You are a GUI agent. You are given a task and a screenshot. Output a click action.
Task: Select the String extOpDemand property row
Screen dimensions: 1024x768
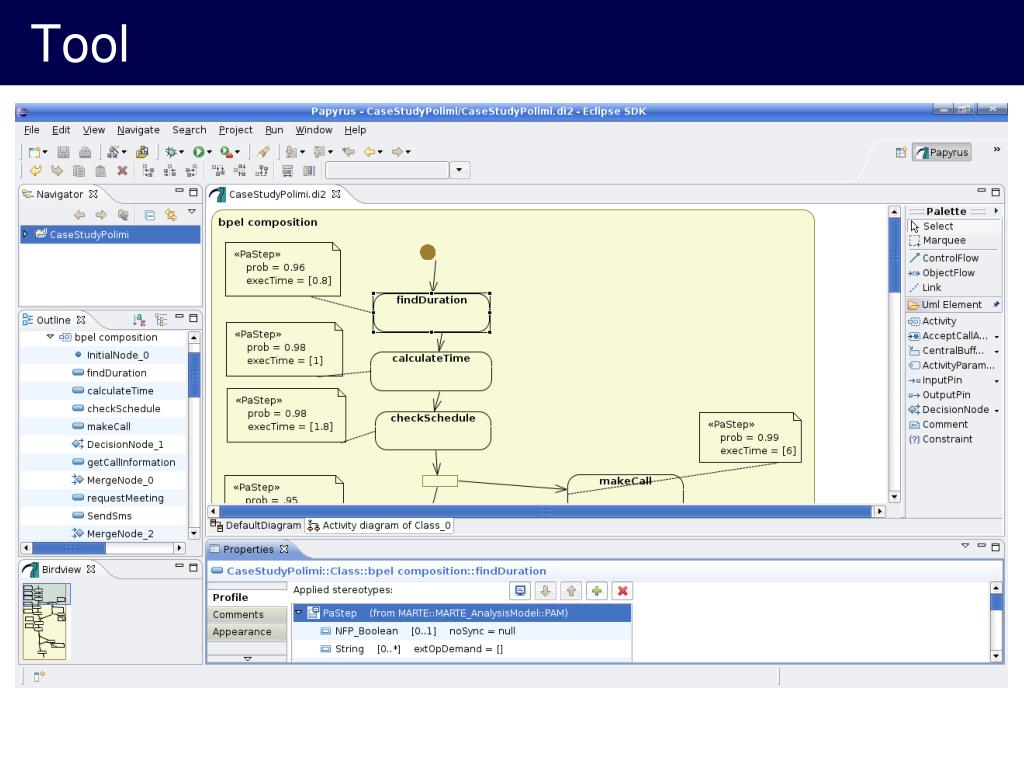pos(462,648)
